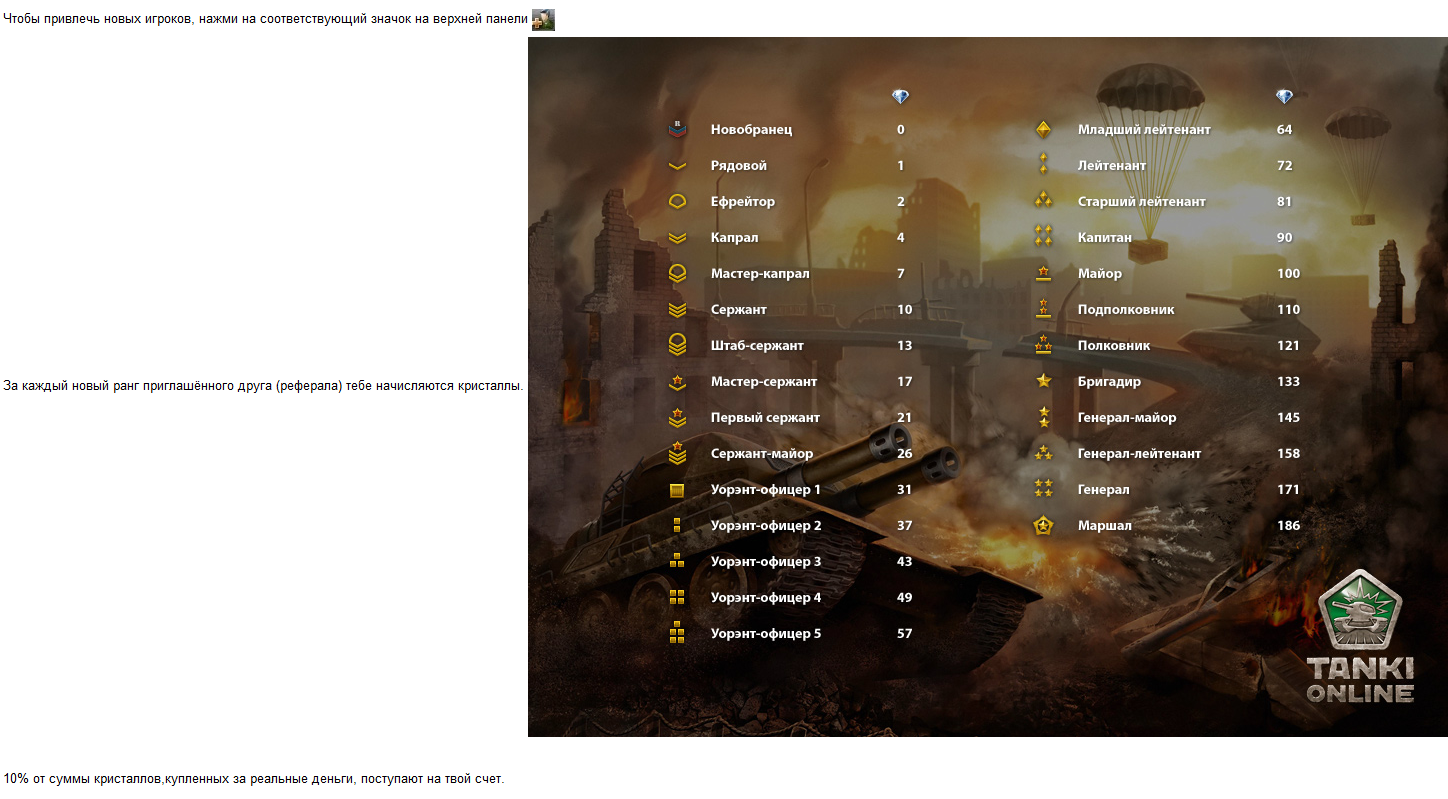Viewport: 1448px width, 799px height.
Task: Click the Подполковник rank icon
Action: click(1043, 309)
